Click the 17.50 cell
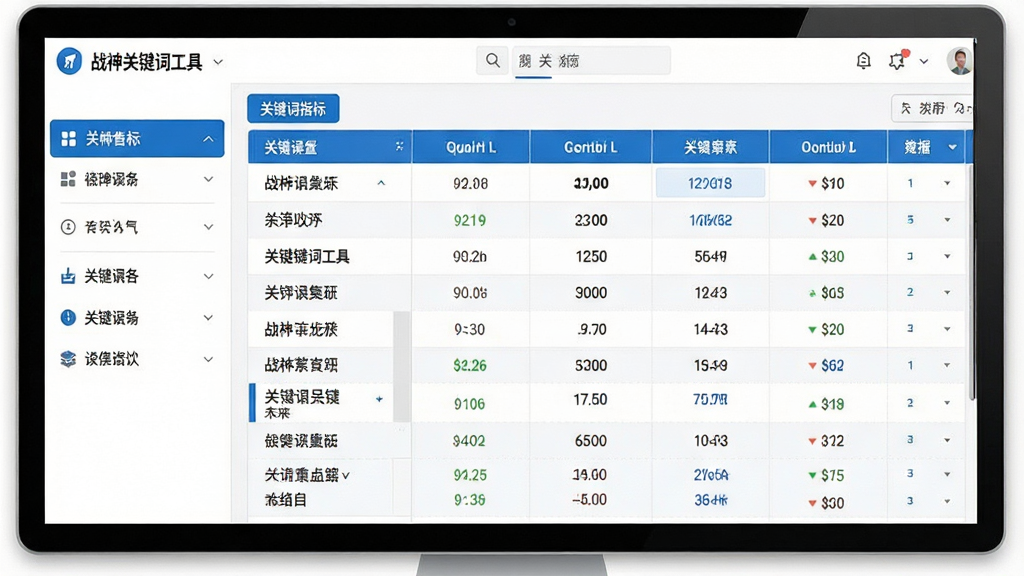1024x576 pixels. pos(590,399)
